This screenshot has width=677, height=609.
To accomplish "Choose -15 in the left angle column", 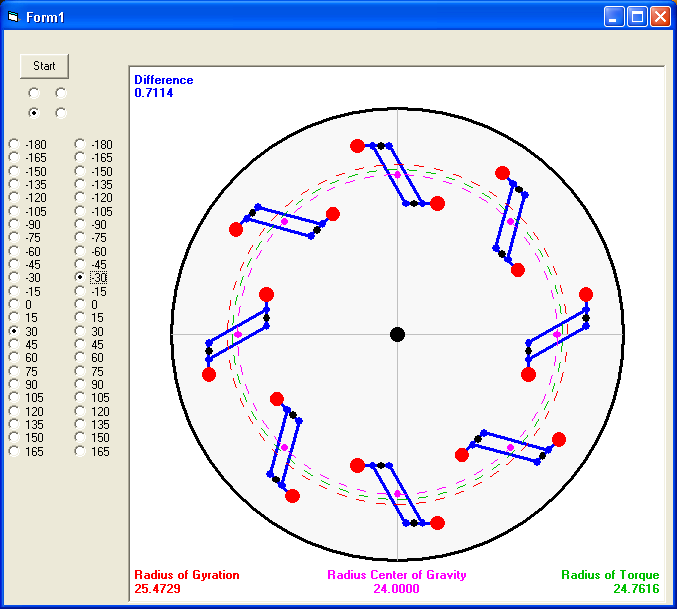I will 25,291.
